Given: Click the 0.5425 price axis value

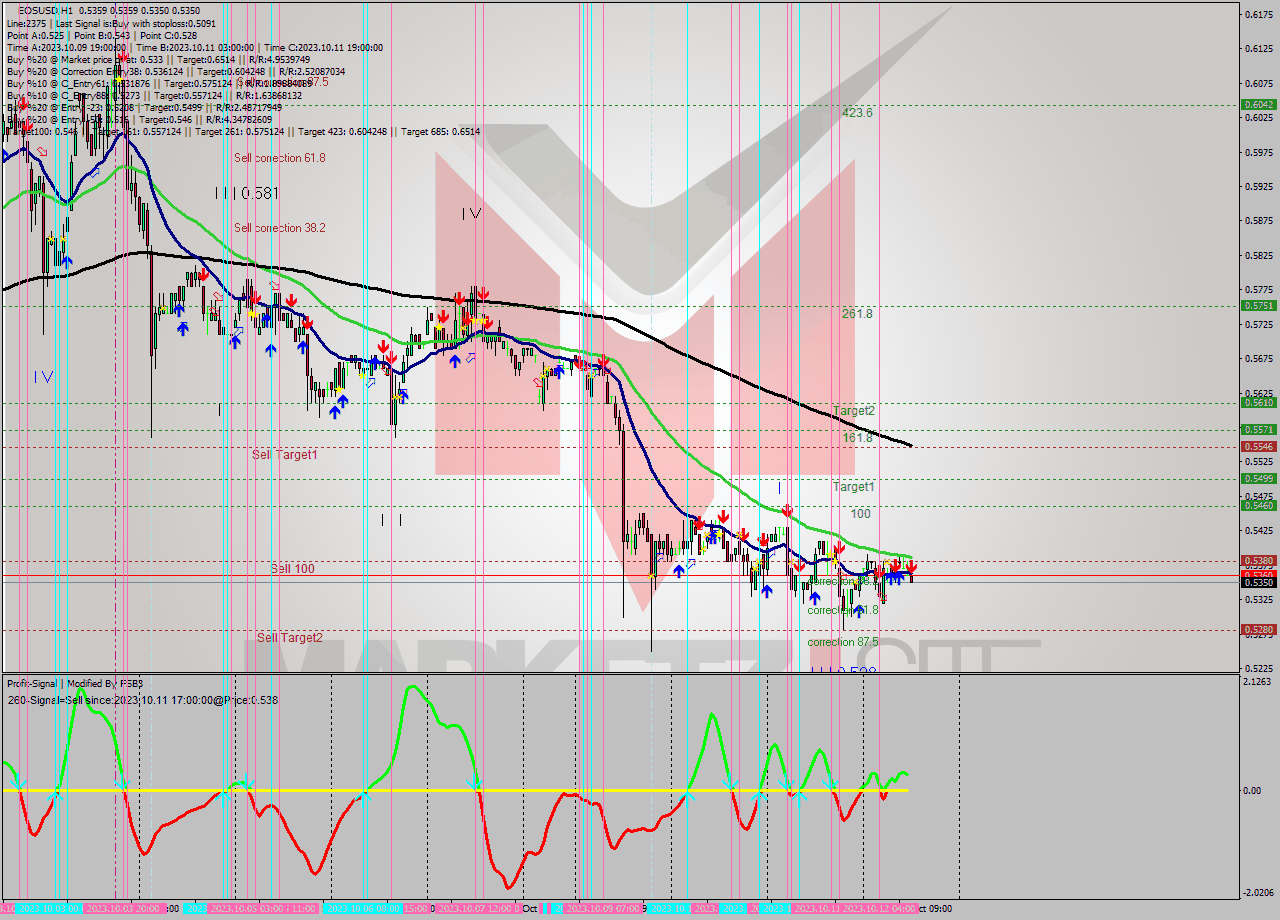Looking at the screenshot, I should [1259, 531].
